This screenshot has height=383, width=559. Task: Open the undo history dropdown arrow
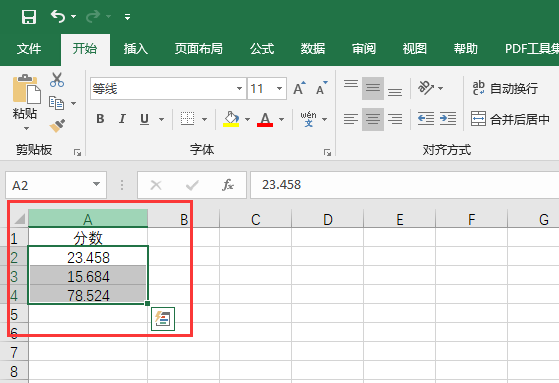(73, 16)
